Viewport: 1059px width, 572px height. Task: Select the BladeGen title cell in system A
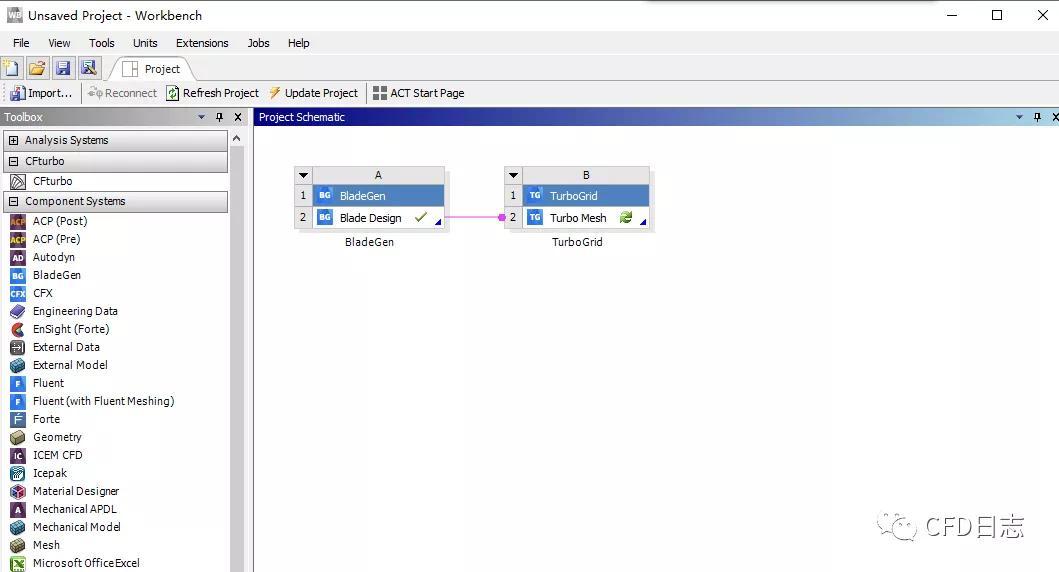coord(378,196)
